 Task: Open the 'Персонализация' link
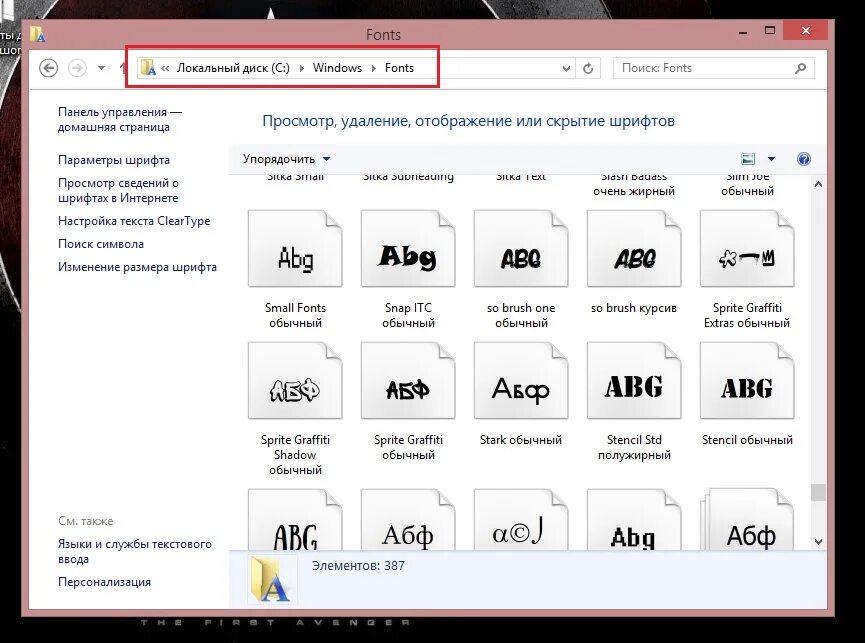click(x=104, y=582)
